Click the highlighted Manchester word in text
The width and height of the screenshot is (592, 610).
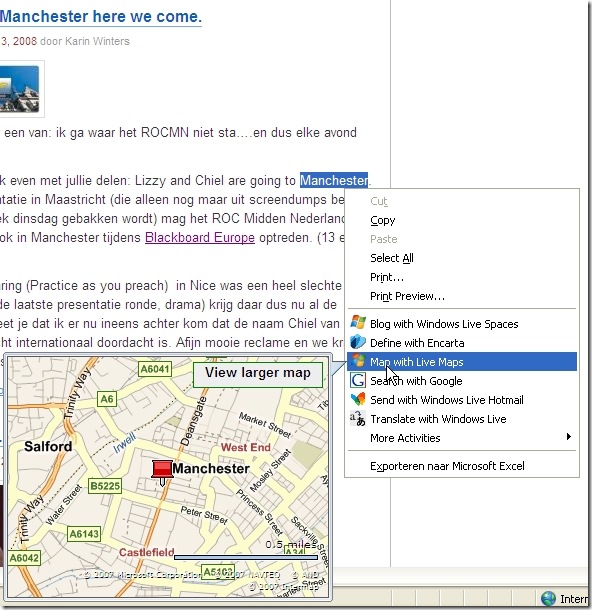(334, 180)
